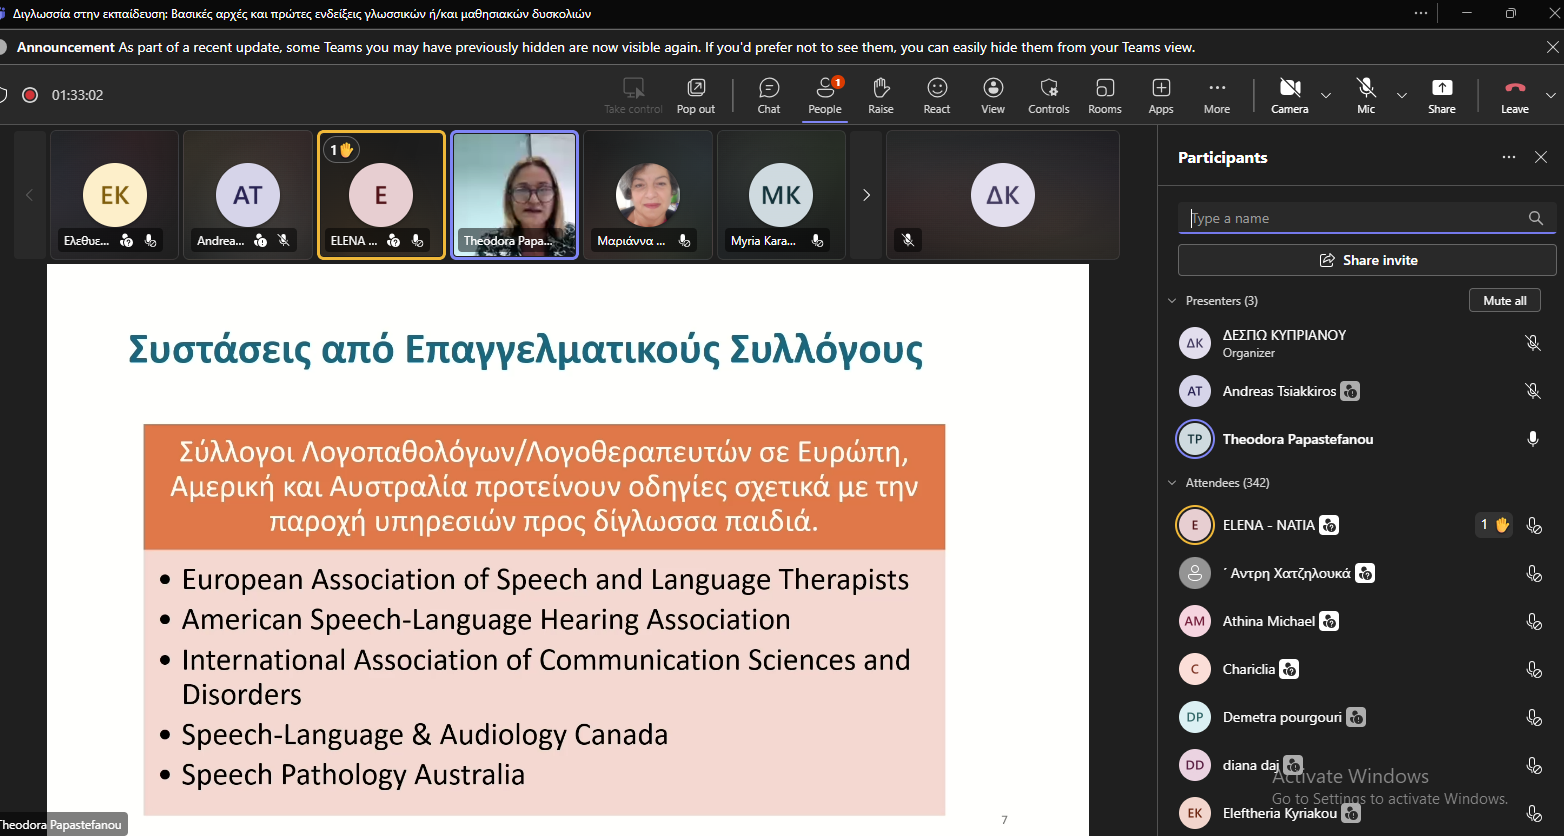Open the React emoji menu
The height and width of the screenshot is (836, 1564).
coord(936,95)
